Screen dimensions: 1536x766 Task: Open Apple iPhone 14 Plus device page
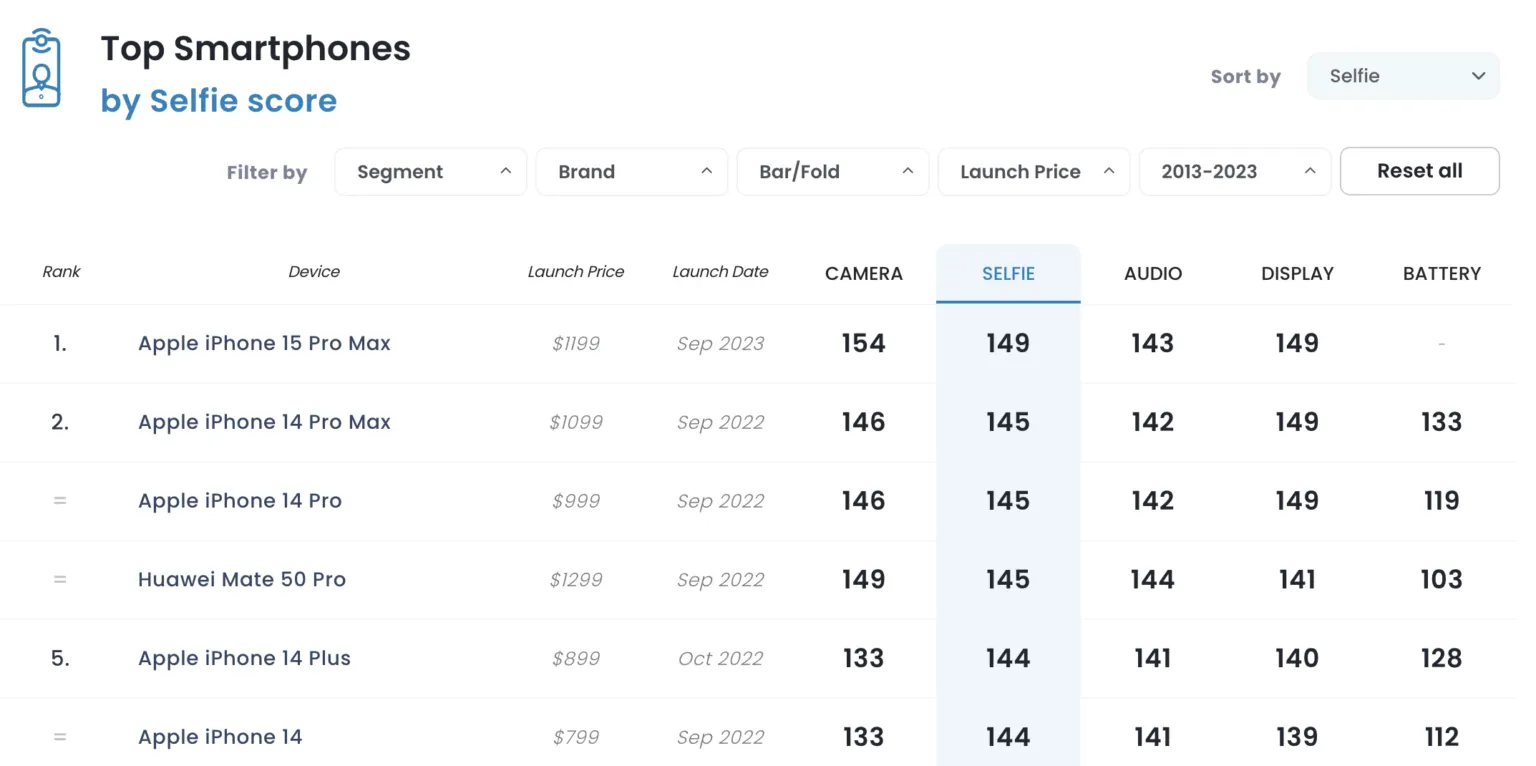point(244,658)
